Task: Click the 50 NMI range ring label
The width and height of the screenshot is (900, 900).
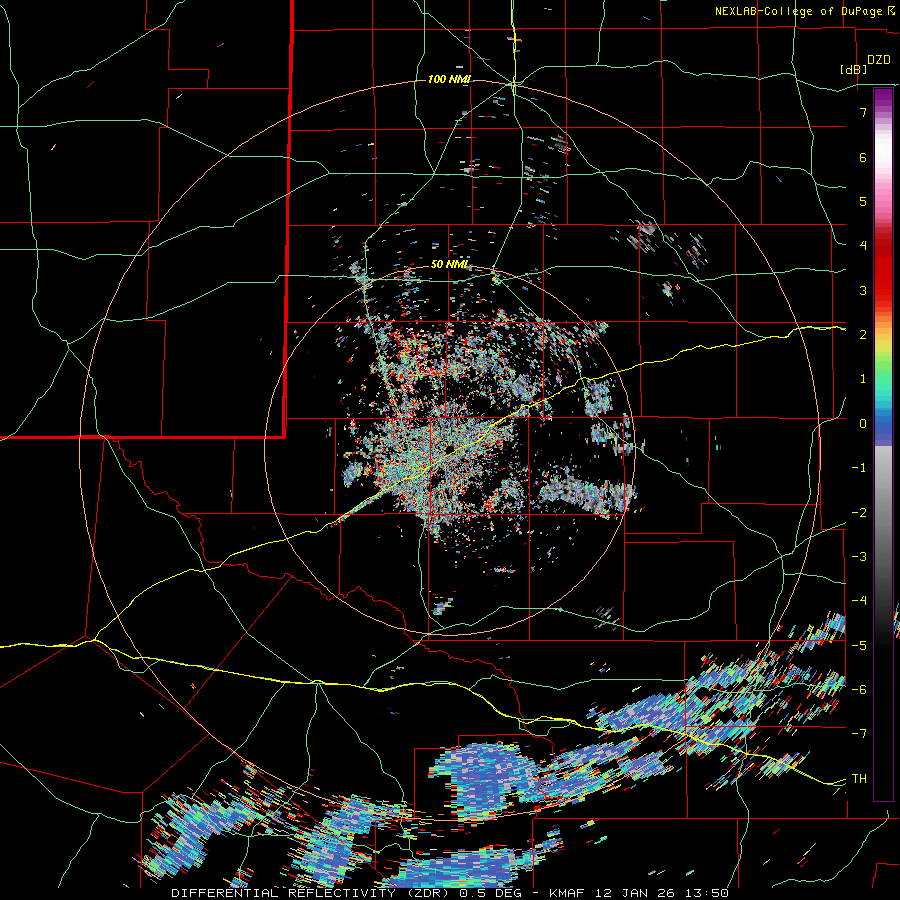Action: 449,265
